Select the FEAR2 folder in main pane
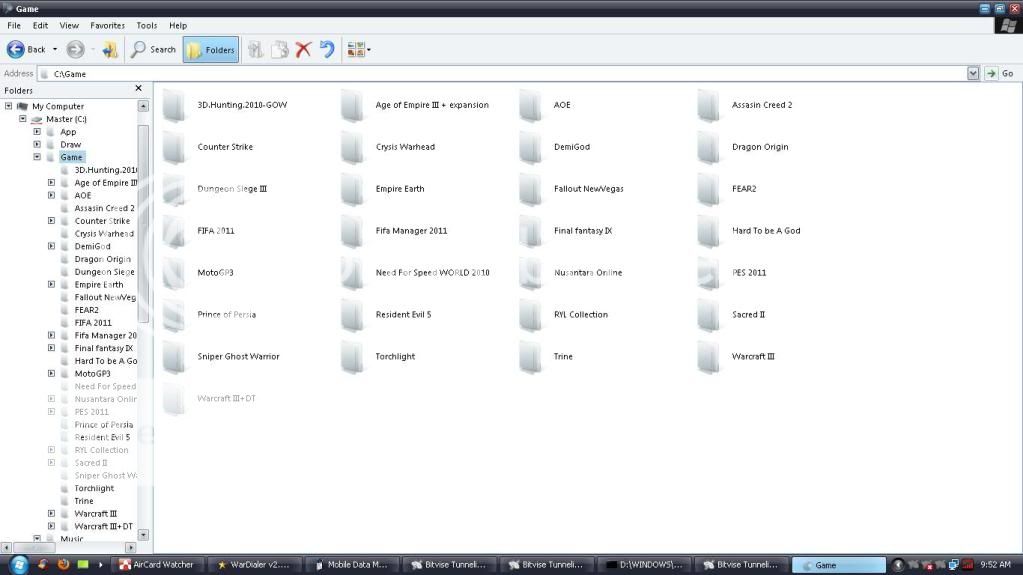Screen dimensions: 1023x575 [727, 189]
